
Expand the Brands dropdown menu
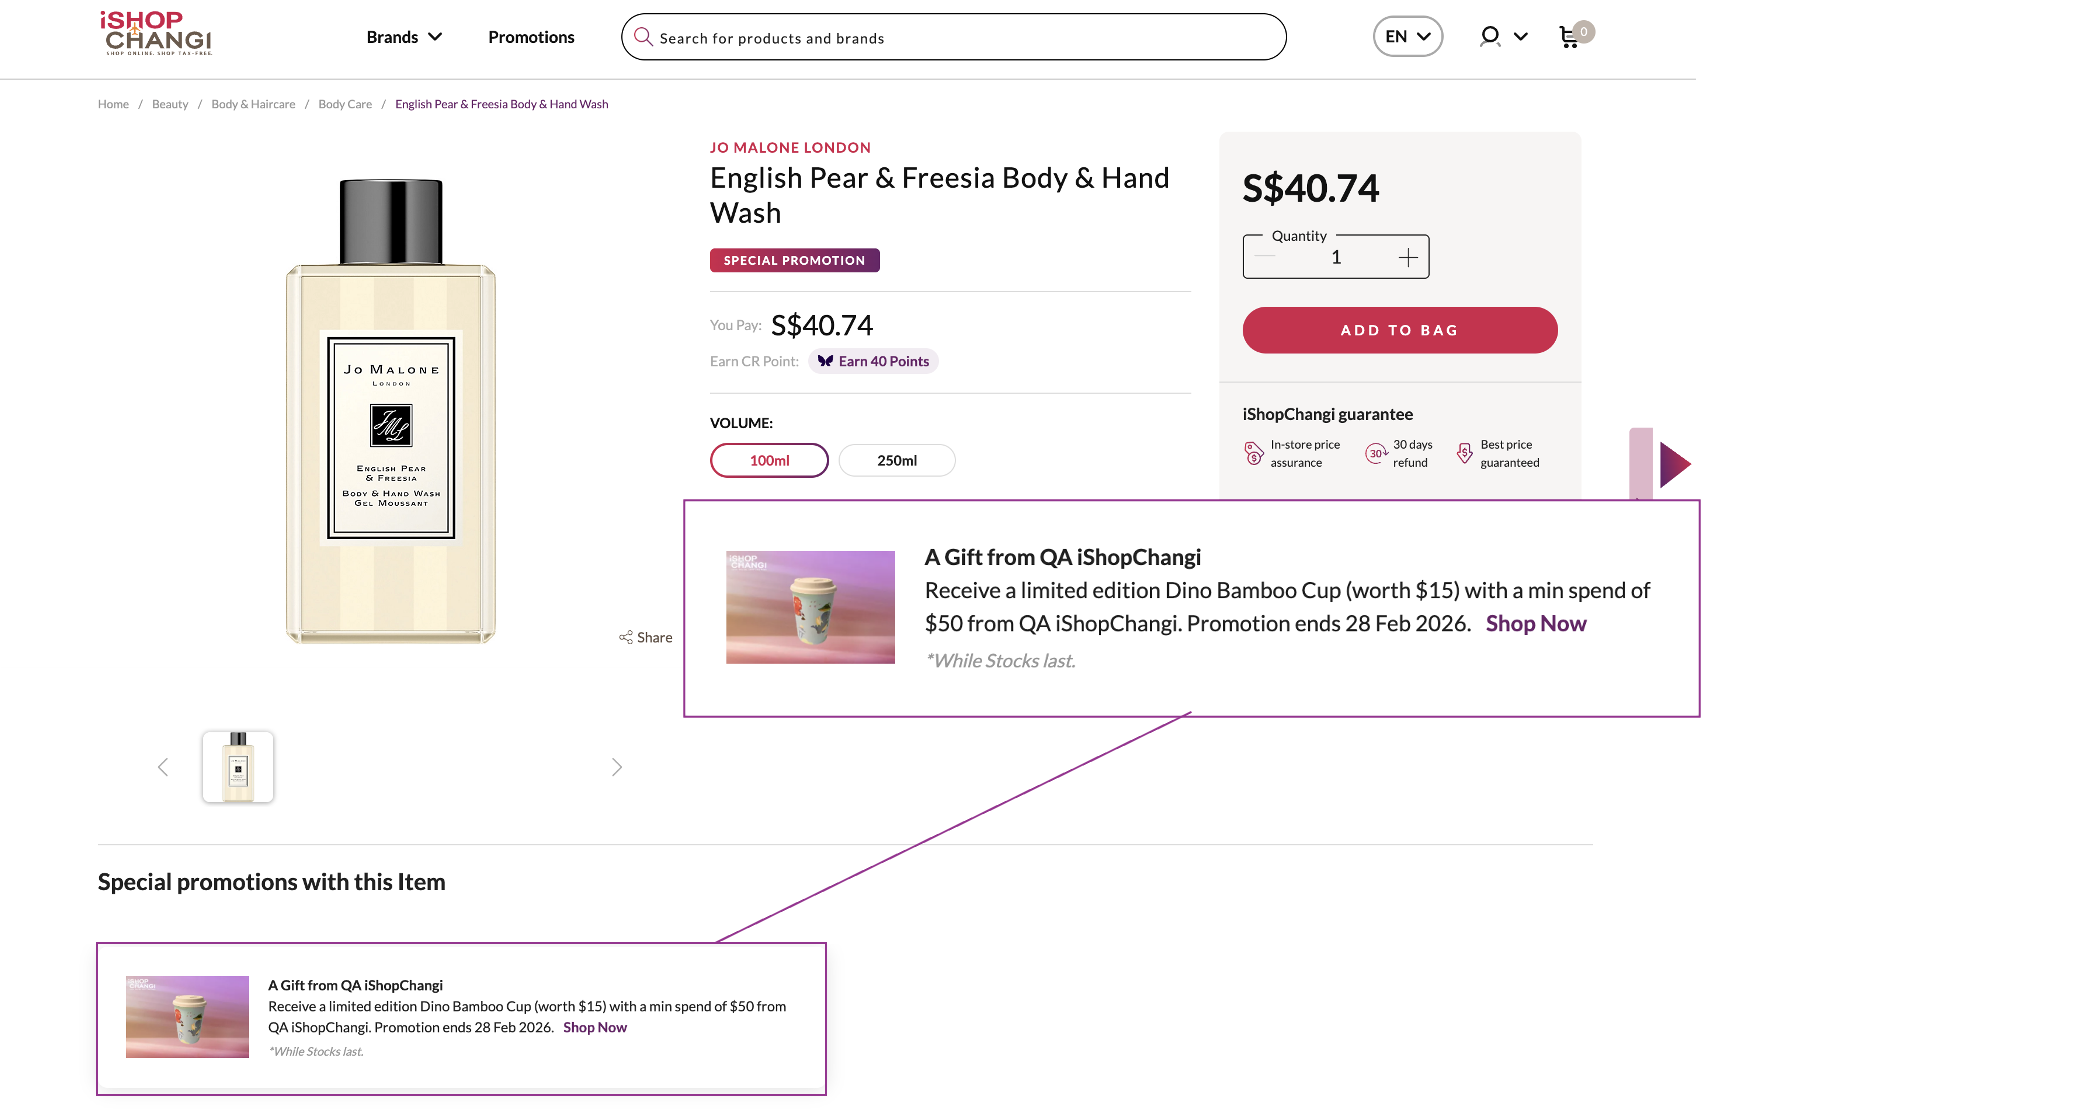pyautogui.click(x=404, y=37)
